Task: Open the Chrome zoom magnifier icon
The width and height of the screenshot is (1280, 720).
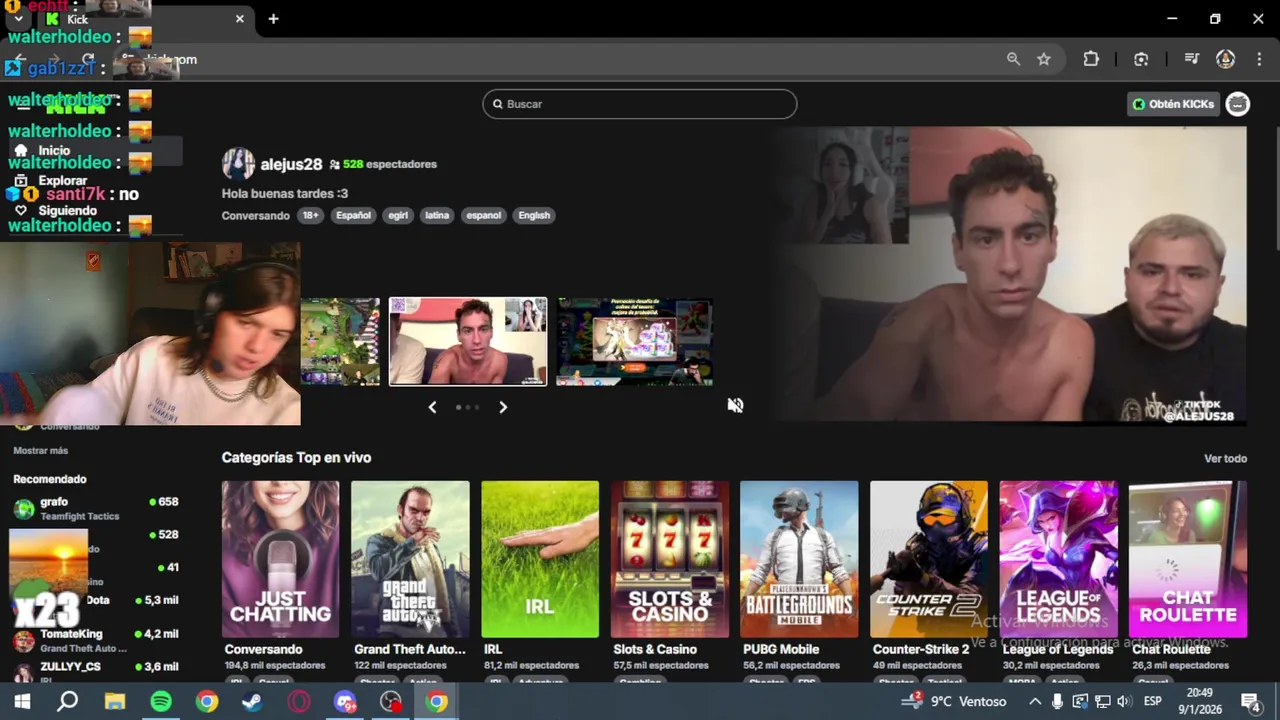Action: (1013, 59)
